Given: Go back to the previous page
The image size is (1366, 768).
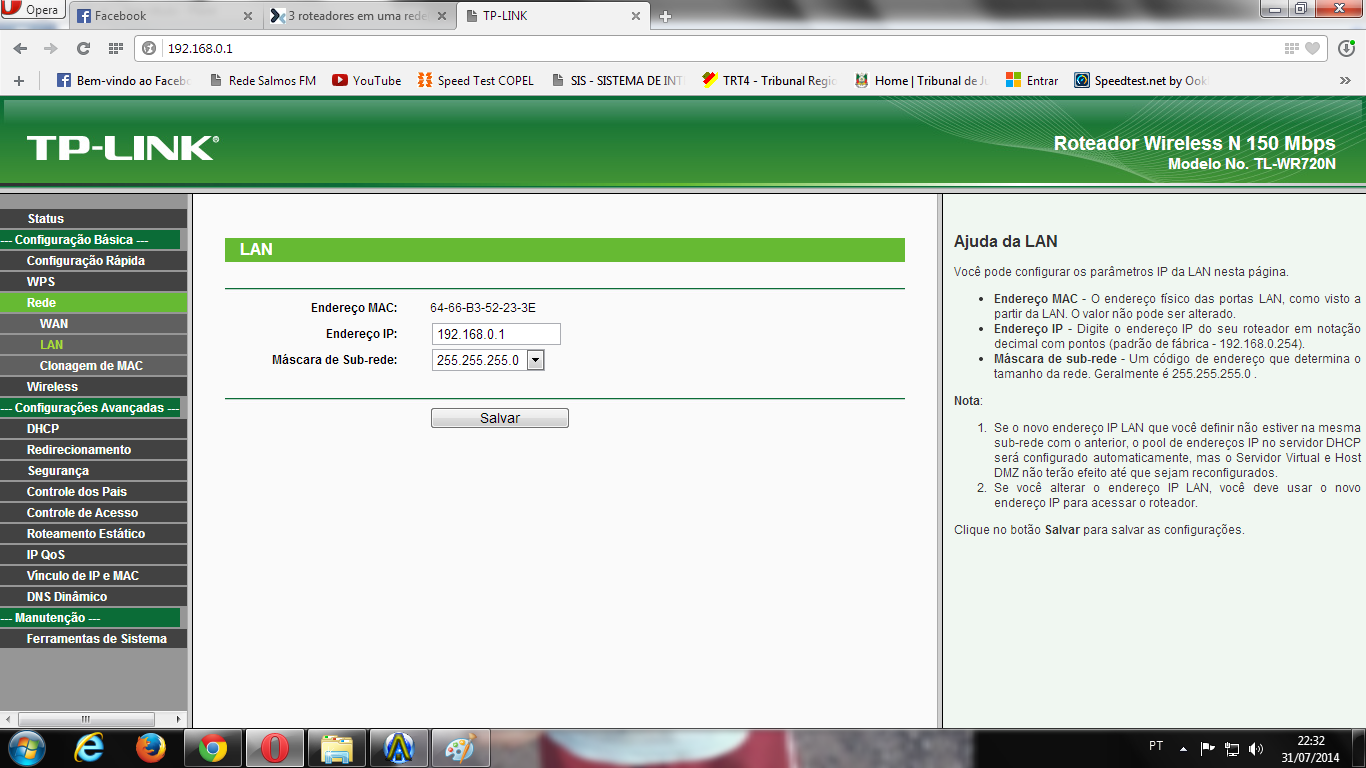Looking at the screenshot, I should tap(20, 48).
